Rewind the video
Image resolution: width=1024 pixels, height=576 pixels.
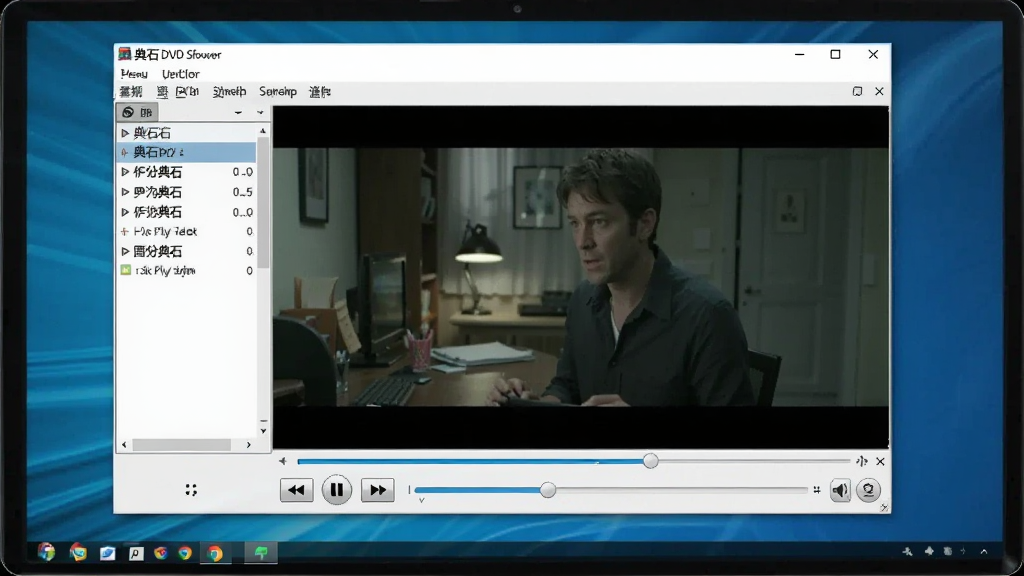(296, 490)
